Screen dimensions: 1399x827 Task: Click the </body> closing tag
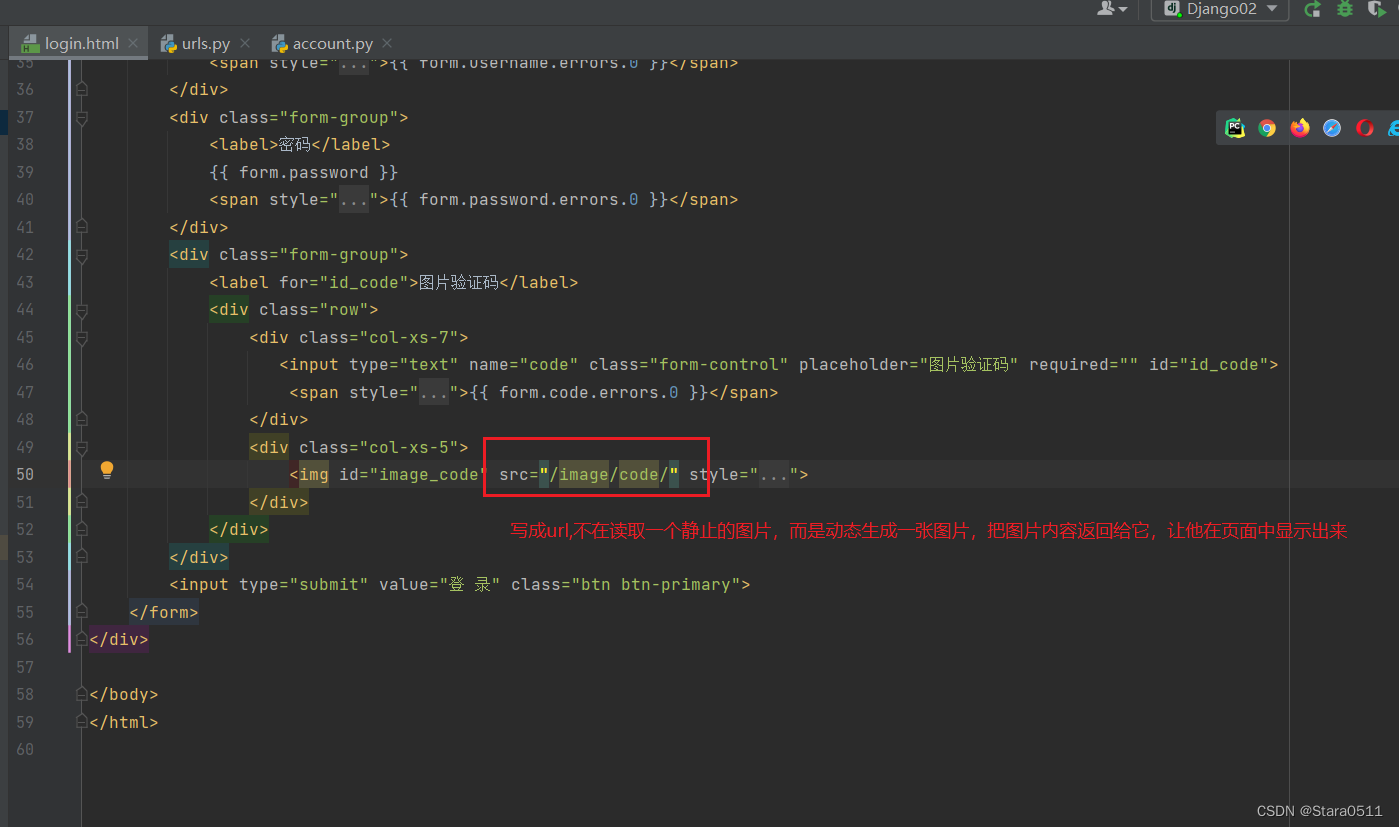(124, 695)
